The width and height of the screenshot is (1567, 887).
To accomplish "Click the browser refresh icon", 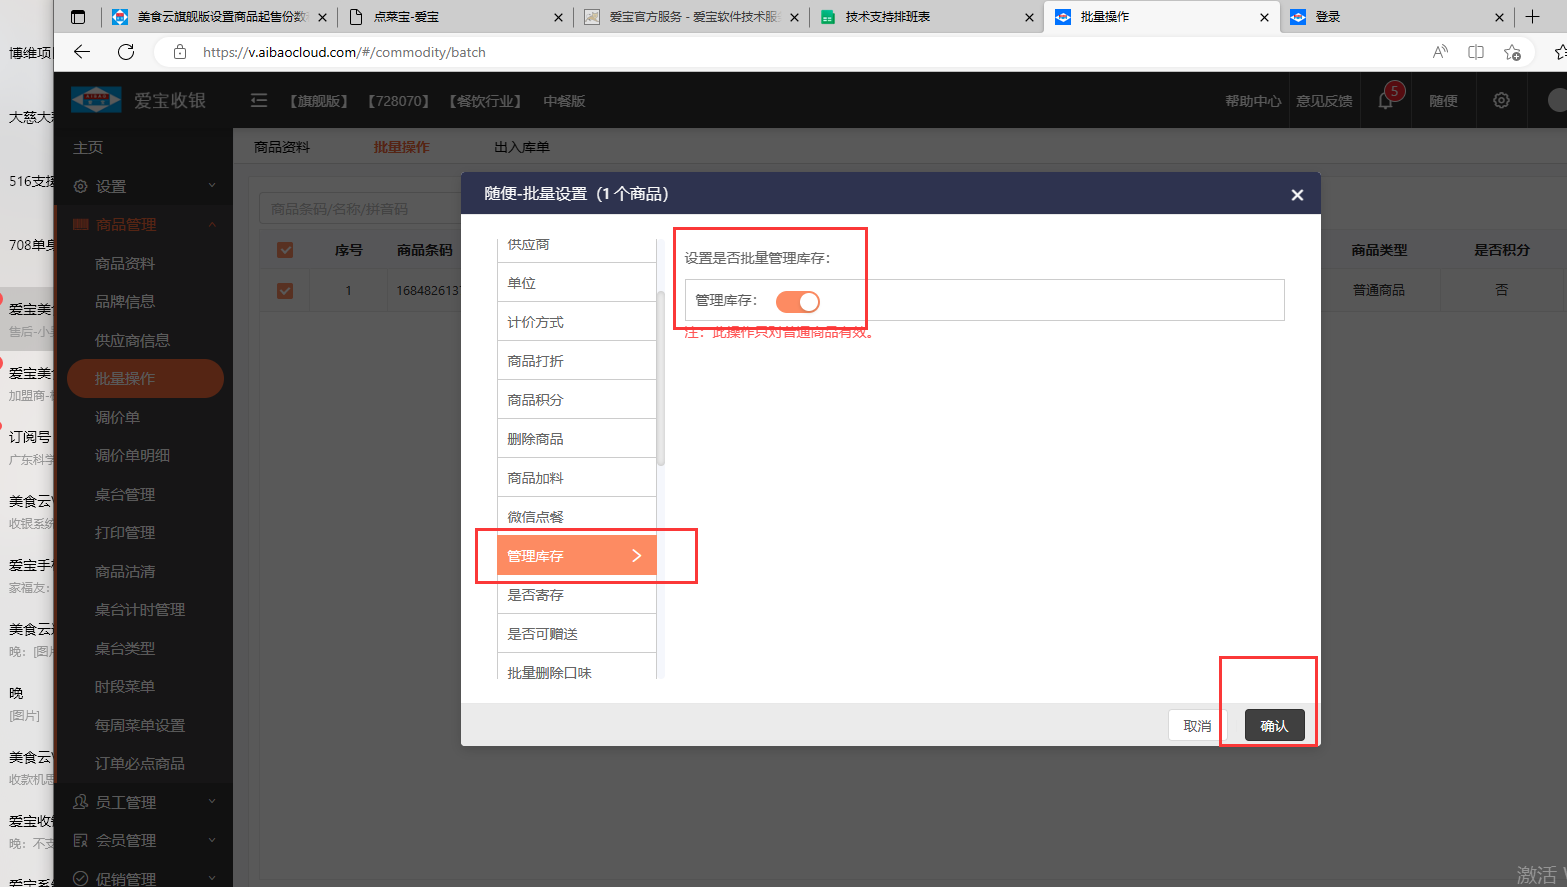I will pos(126,52).
